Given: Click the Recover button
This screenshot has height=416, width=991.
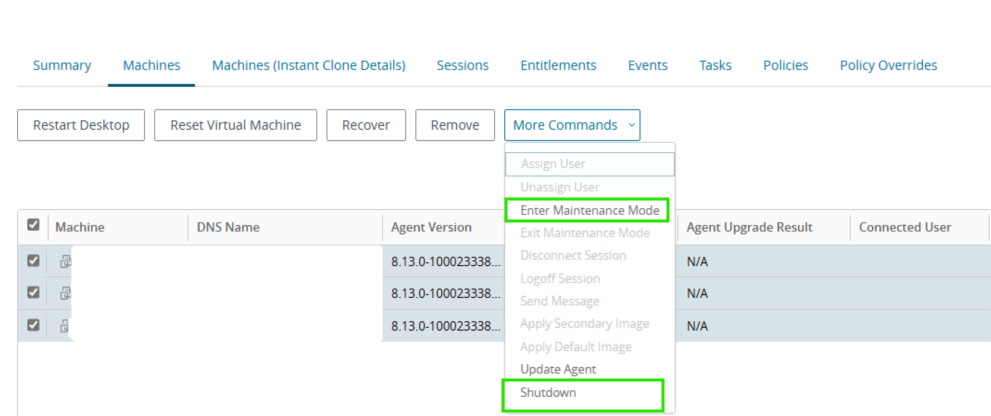Looking at the screenshot, I should pyautogui.click(x=365, y=125).
